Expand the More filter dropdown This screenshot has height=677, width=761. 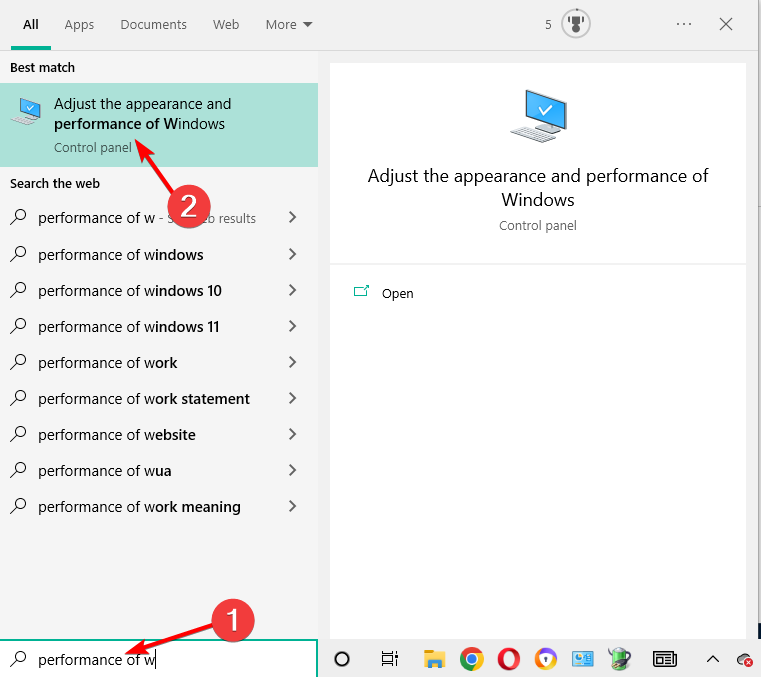click(289, 24)
